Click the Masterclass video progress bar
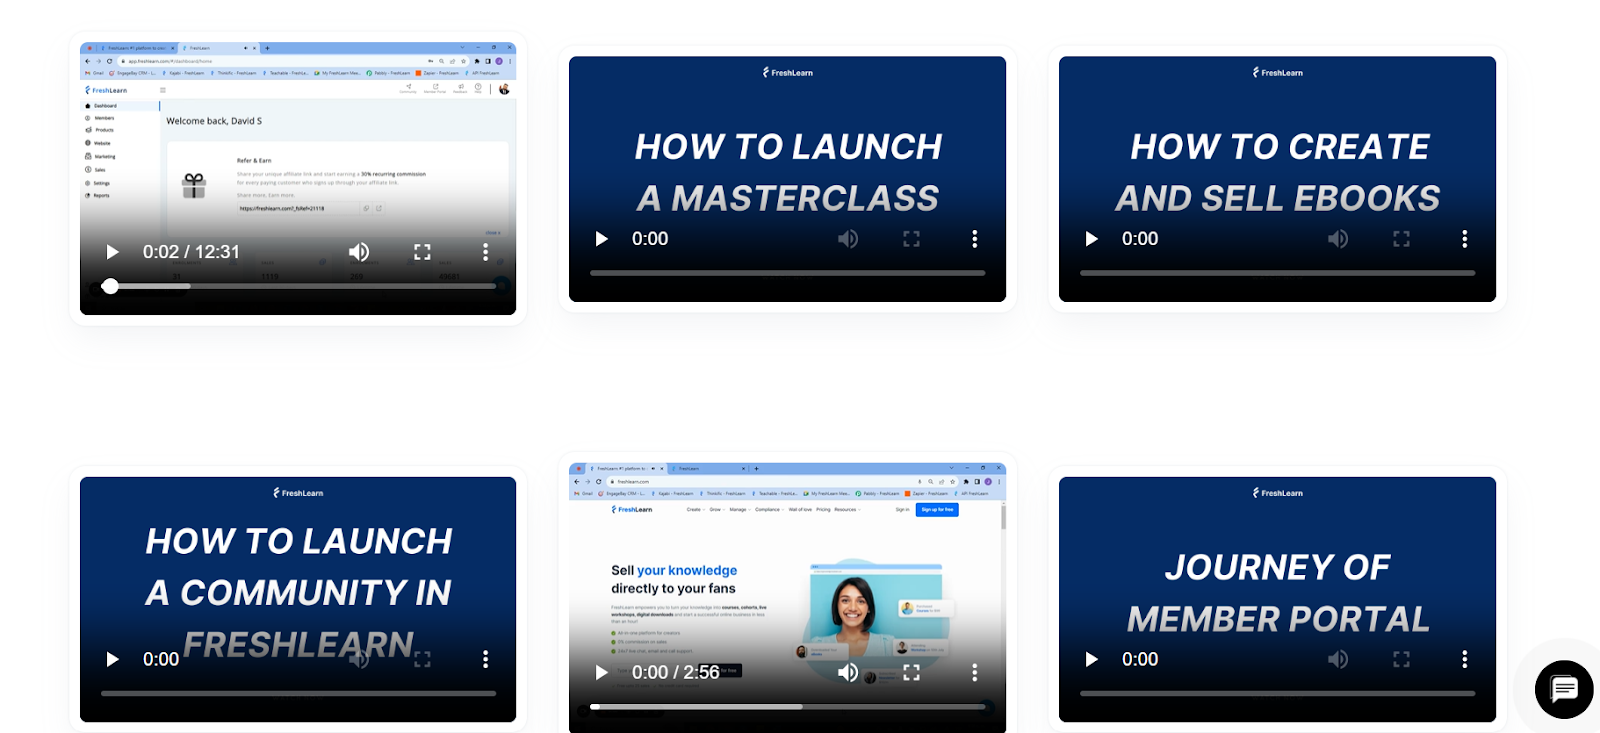 (787, 272)
